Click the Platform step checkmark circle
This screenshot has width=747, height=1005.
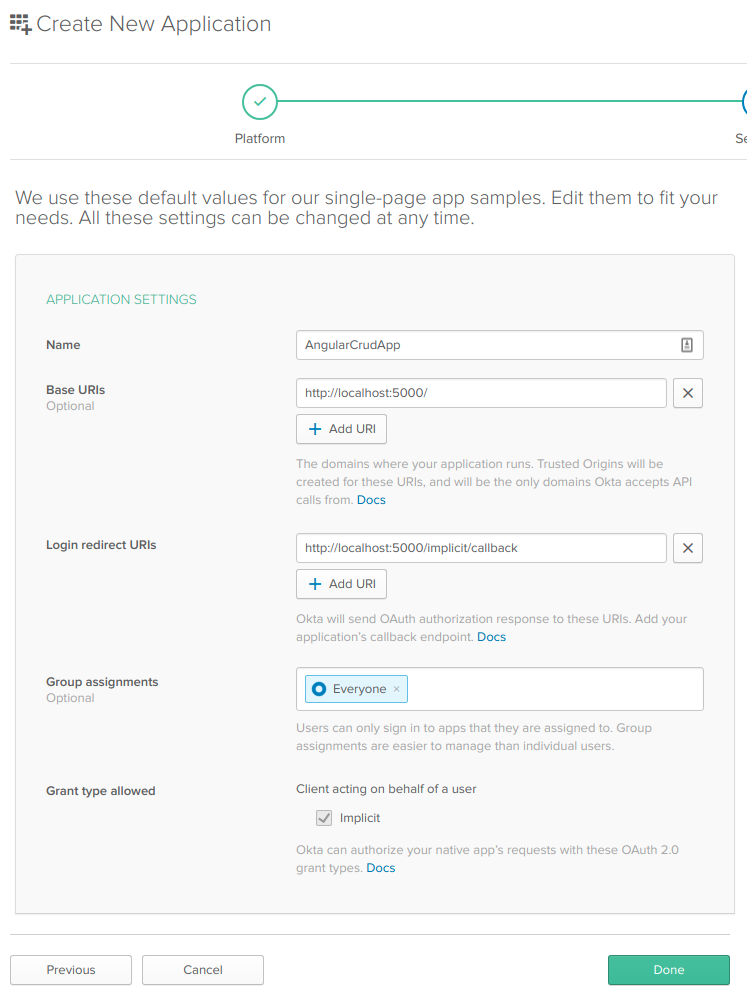coord(260,102)
